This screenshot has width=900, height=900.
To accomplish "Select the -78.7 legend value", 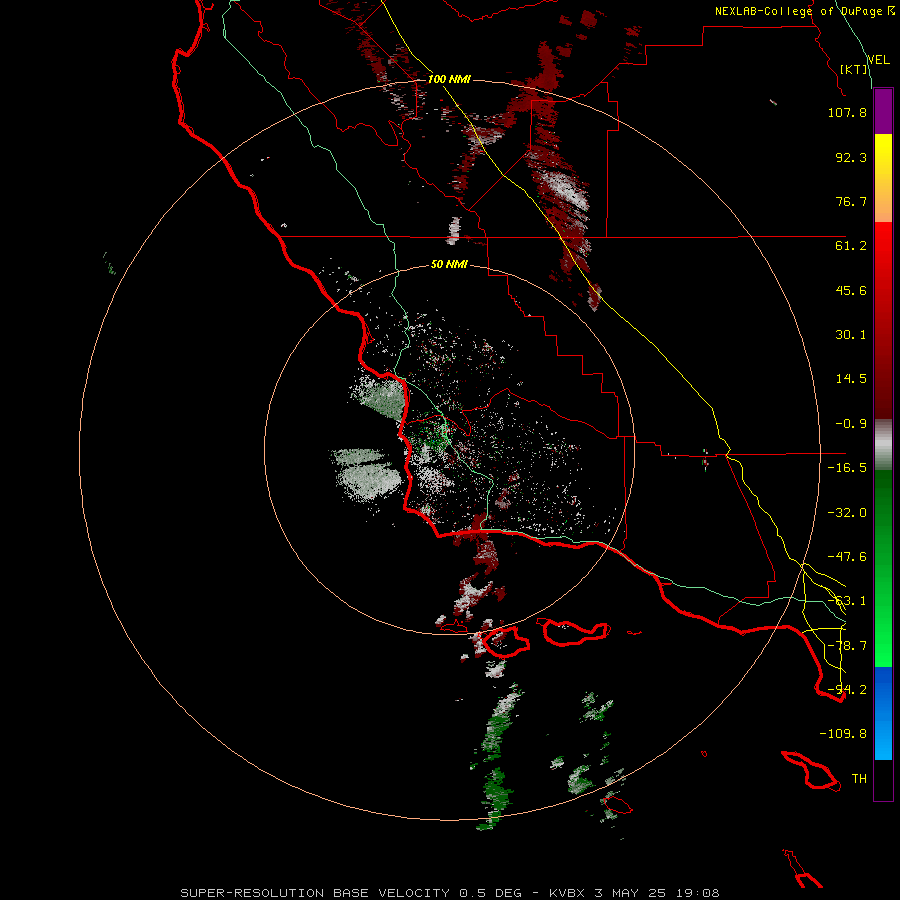I will pos(847,646).
